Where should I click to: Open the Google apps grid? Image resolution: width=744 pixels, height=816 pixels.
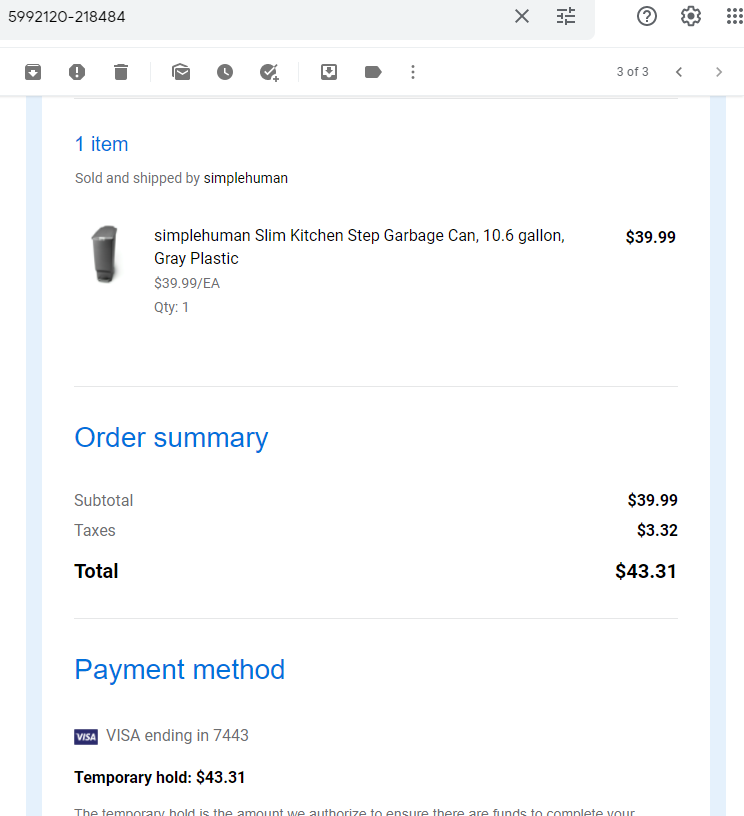[735, 16]
